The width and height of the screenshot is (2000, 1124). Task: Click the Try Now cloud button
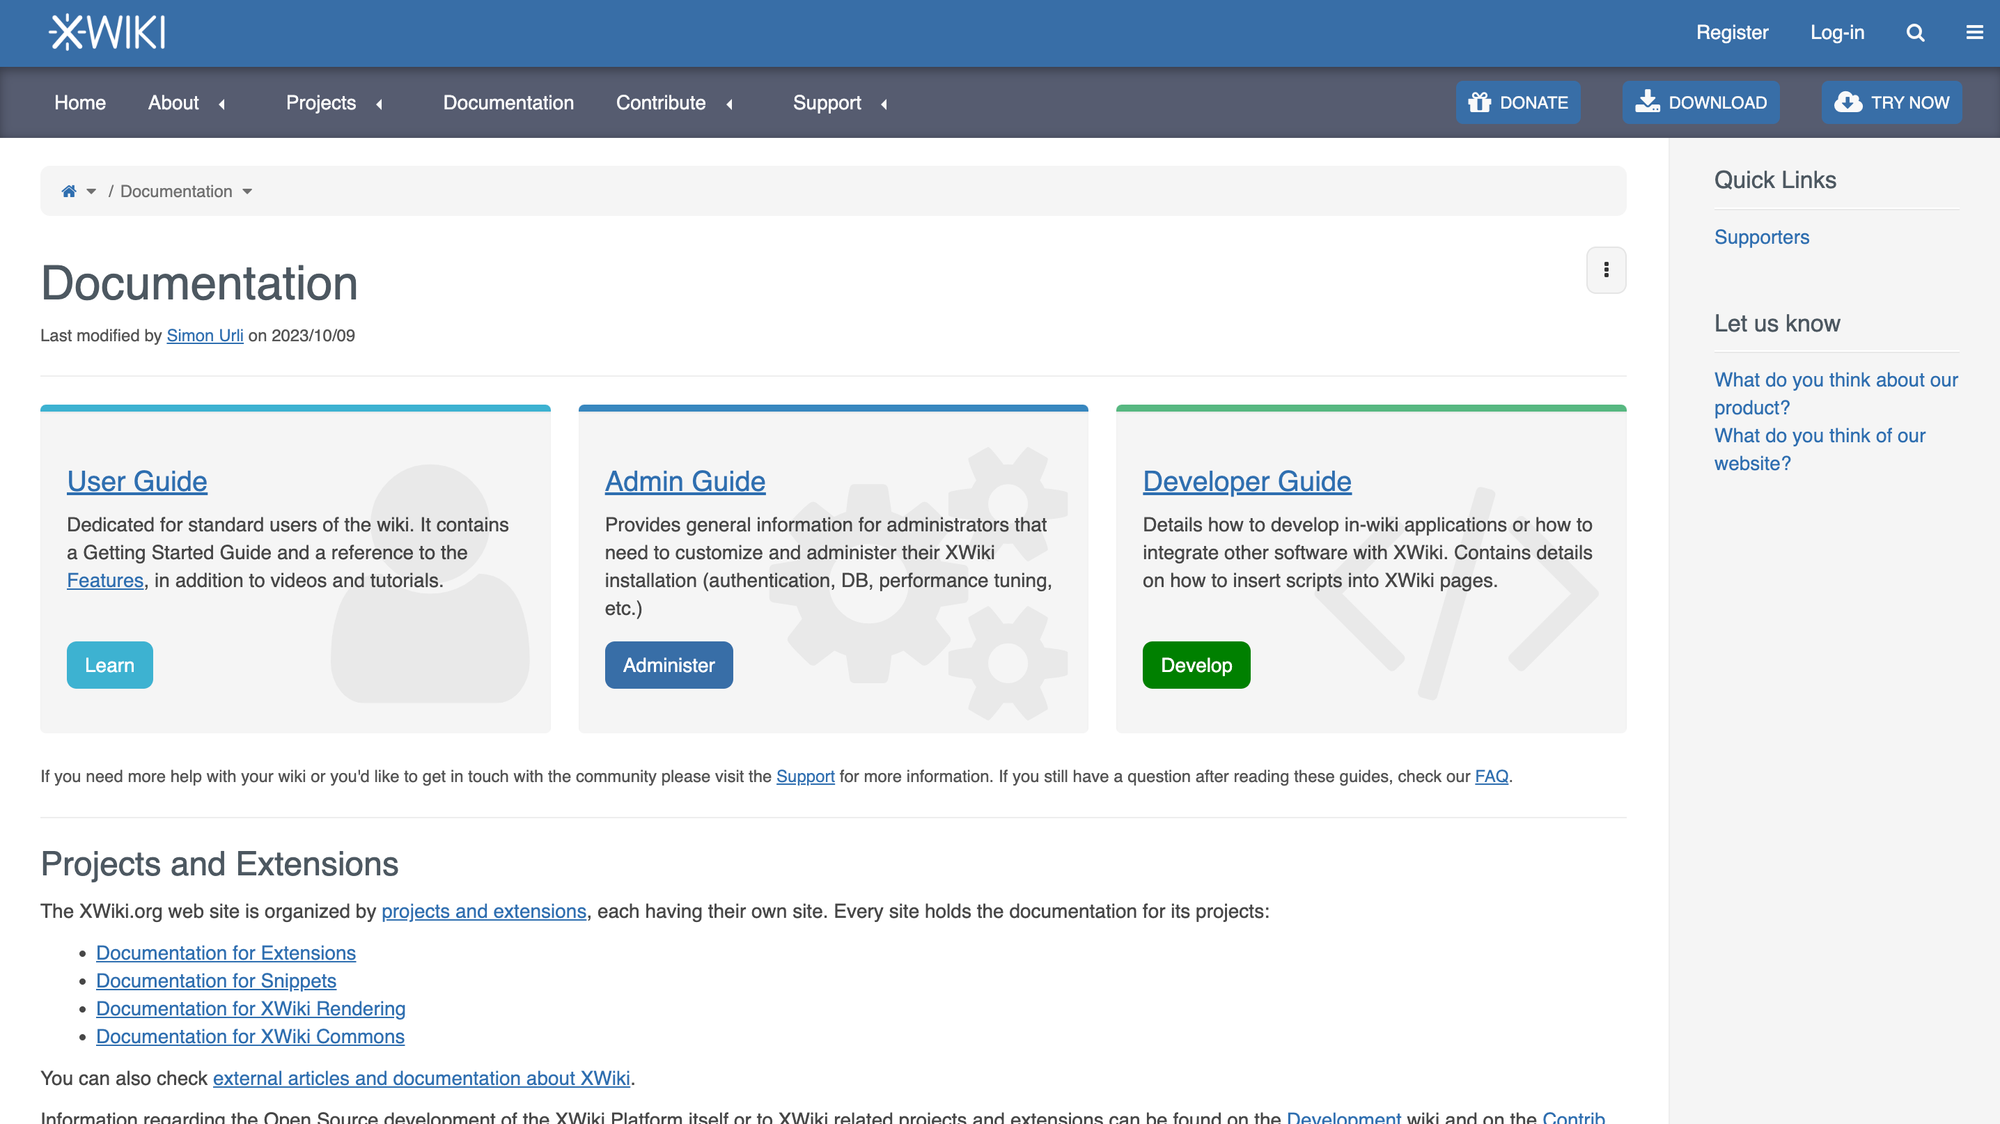1892,103
